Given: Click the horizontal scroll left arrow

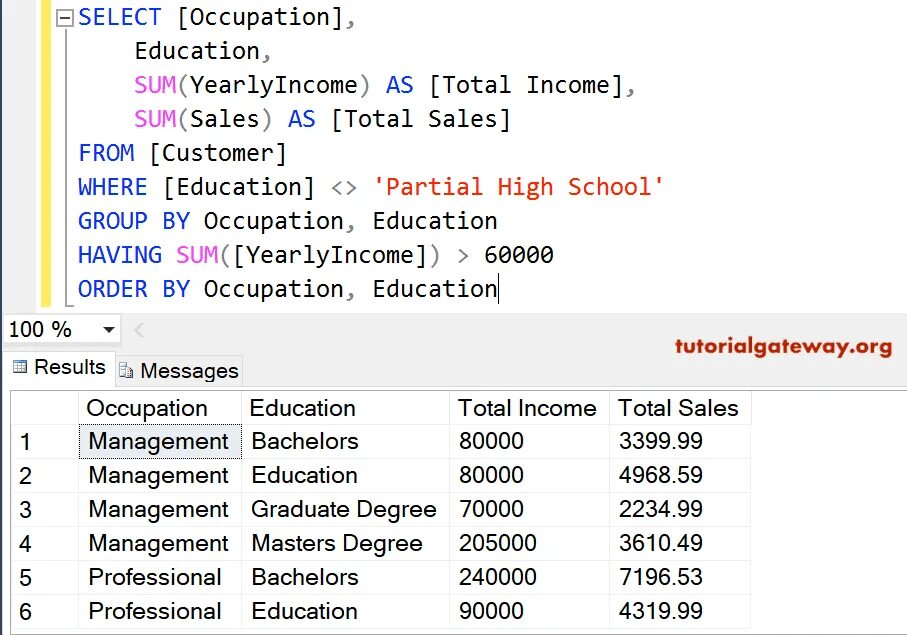Looking at the screenshot, I should [139, 330].
